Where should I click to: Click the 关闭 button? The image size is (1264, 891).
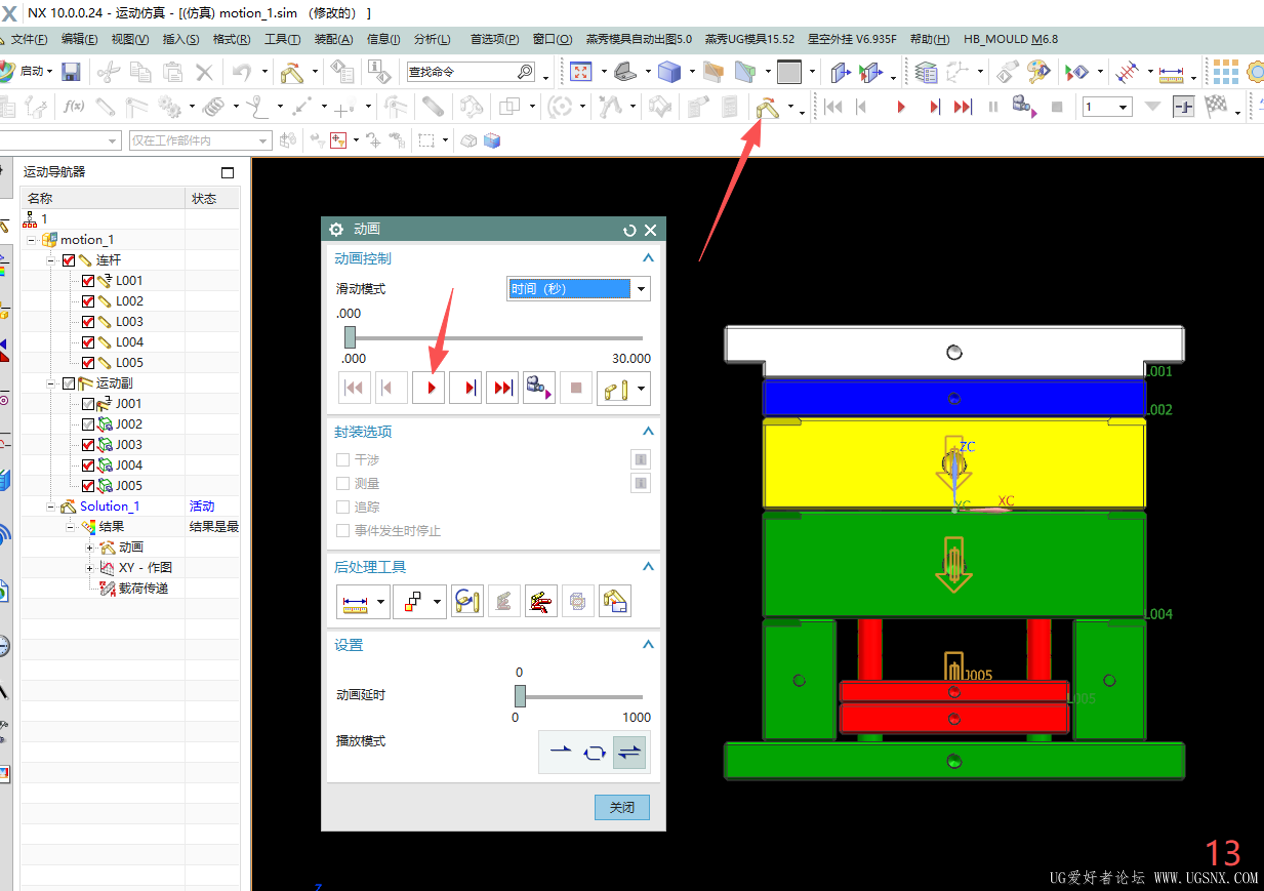622,807
